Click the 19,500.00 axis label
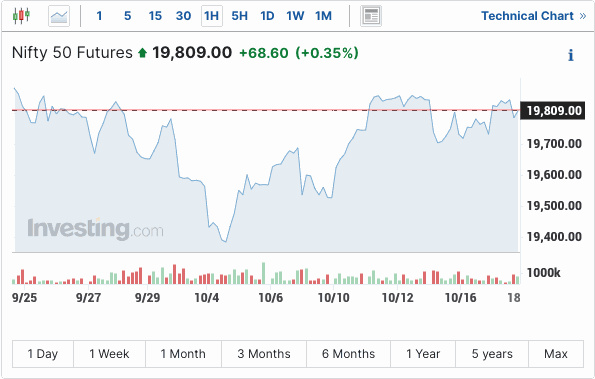 point(554,206)
